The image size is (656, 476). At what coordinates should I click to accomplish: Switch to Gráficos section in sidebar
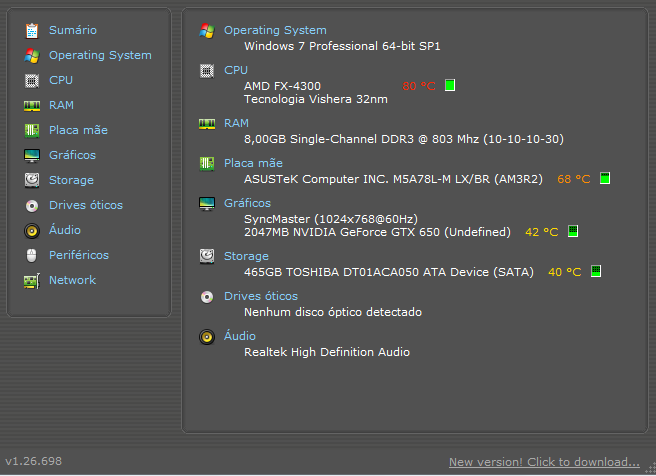tap(72, 155)
